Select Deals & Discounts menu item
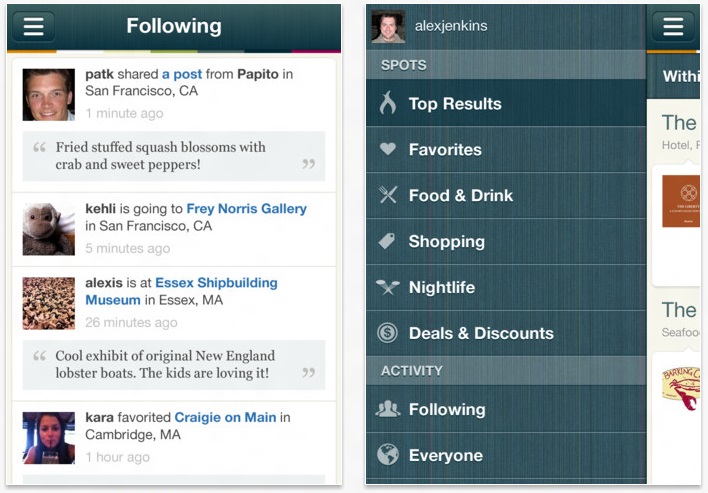The width and height of the screenshot is (708, 493). pyautogui.click(x=481, y=333)
